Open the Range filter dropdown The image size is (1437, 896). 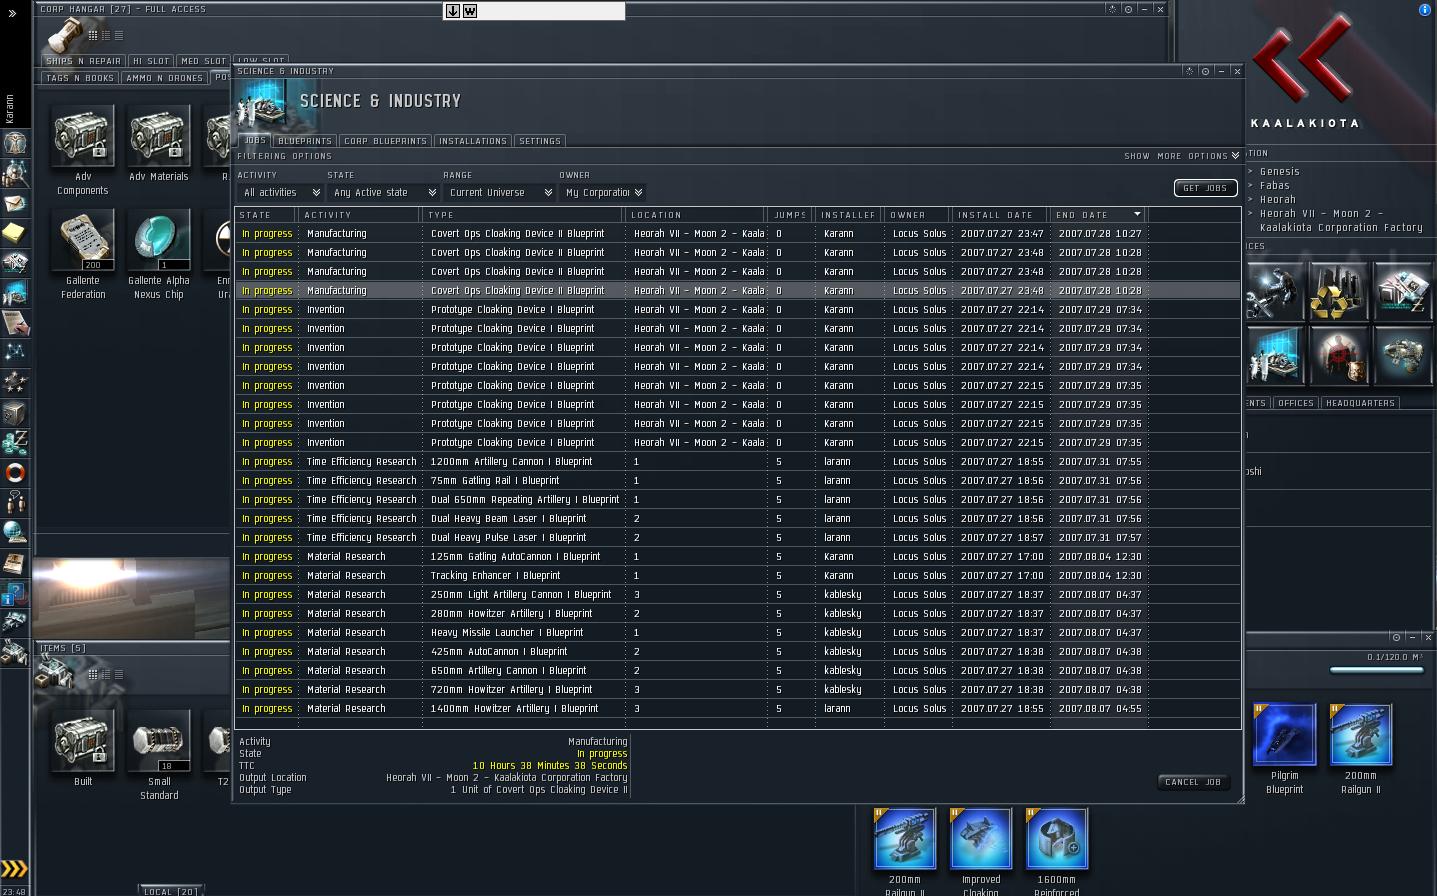pyautogui.click(x=499, y=192)
